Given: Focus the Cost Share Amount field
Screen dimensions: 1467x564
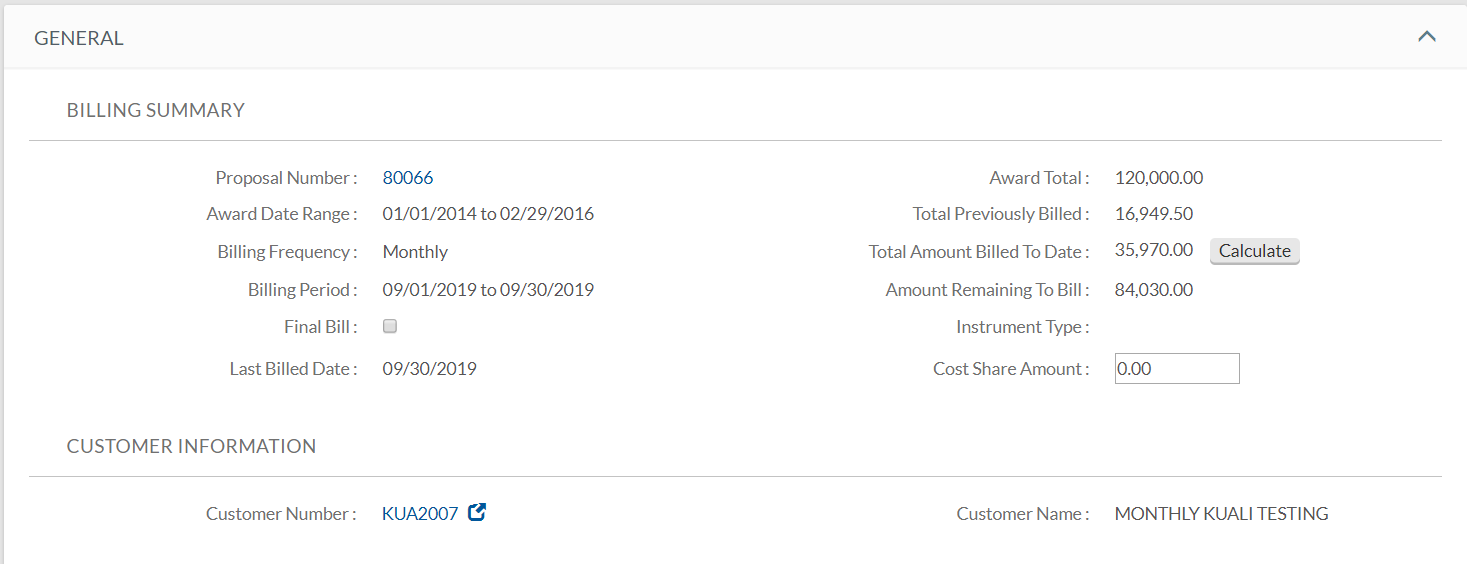Looking at the screenshot, I should coord(1177,368).
